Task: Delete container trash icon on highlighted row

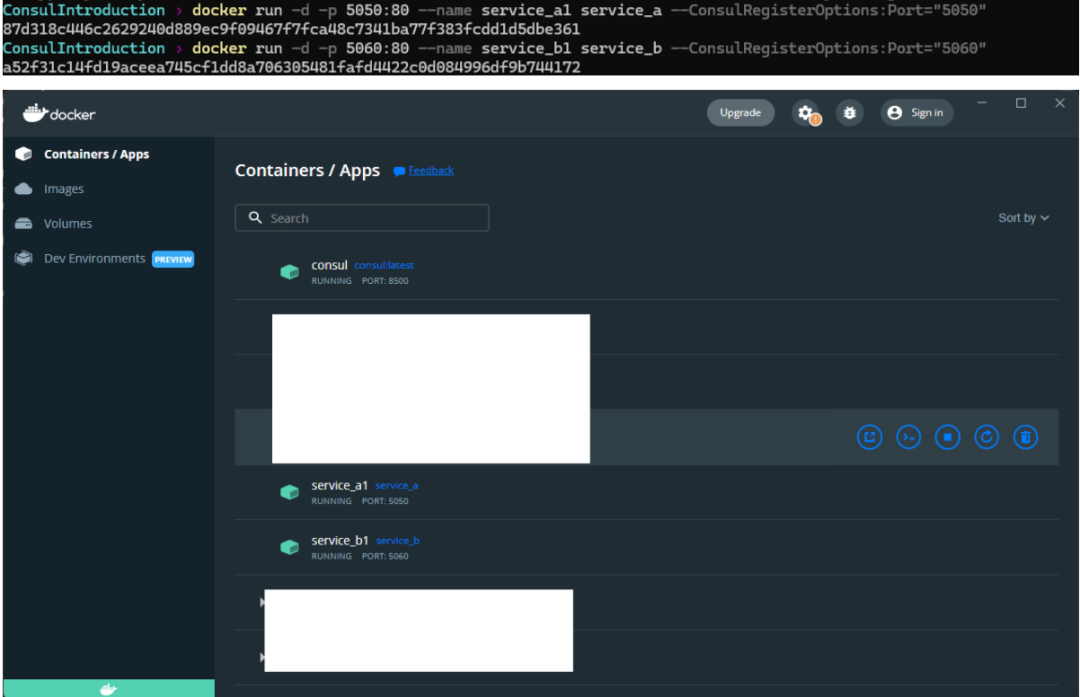Action: [1026, 437]
